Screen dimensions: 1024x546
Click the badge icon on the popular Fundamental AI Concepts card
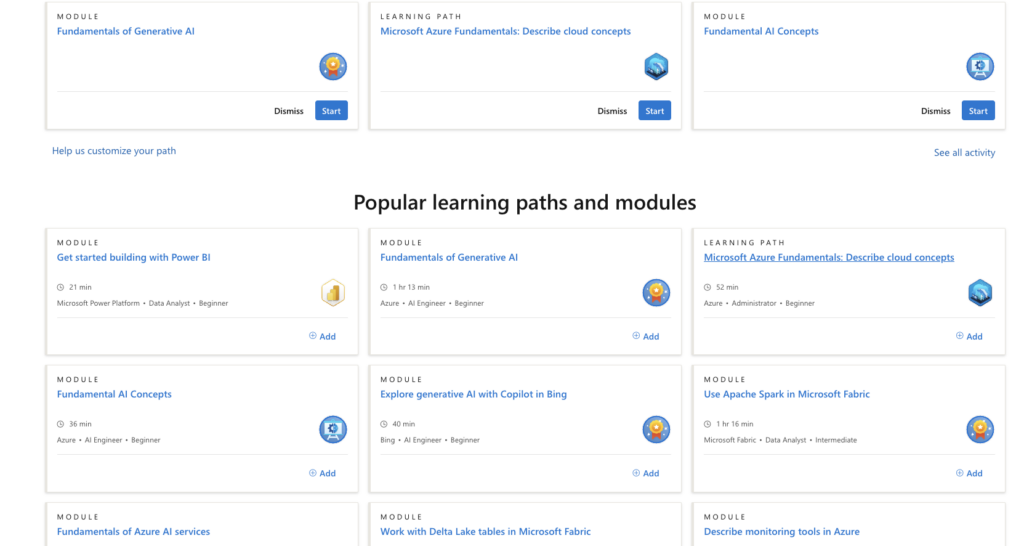tap(333, 430)
